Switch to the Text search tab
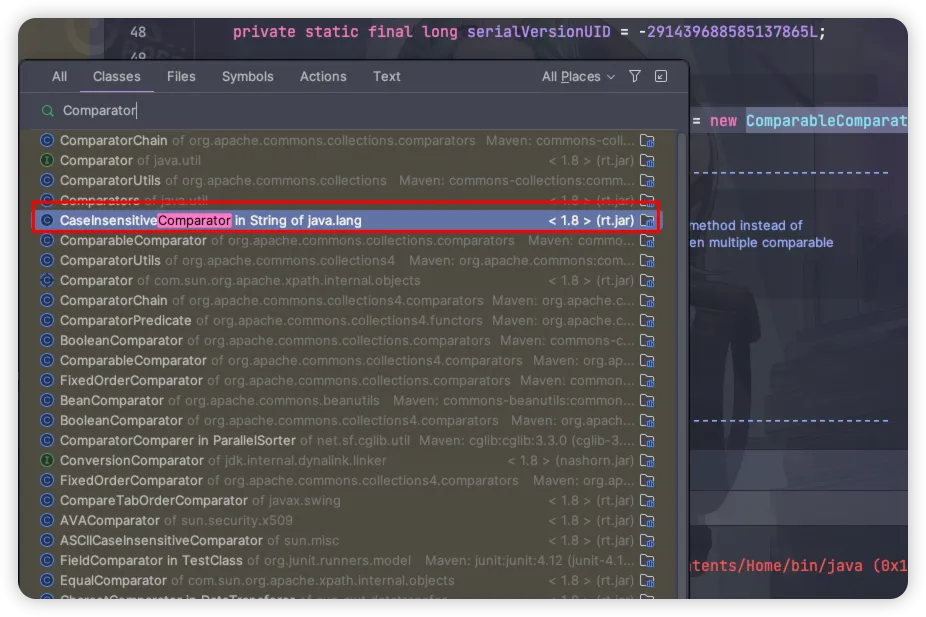Image resolution: width=926 pixels, height=617 pixels. point(386,77)
